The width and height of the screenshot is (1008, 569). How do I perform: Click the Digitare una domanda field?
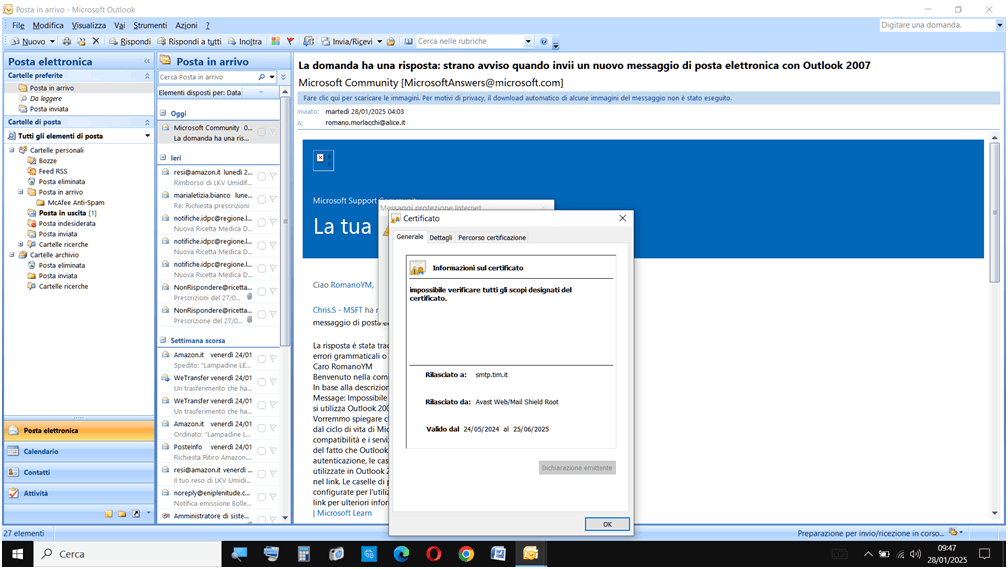click(937, 25)
